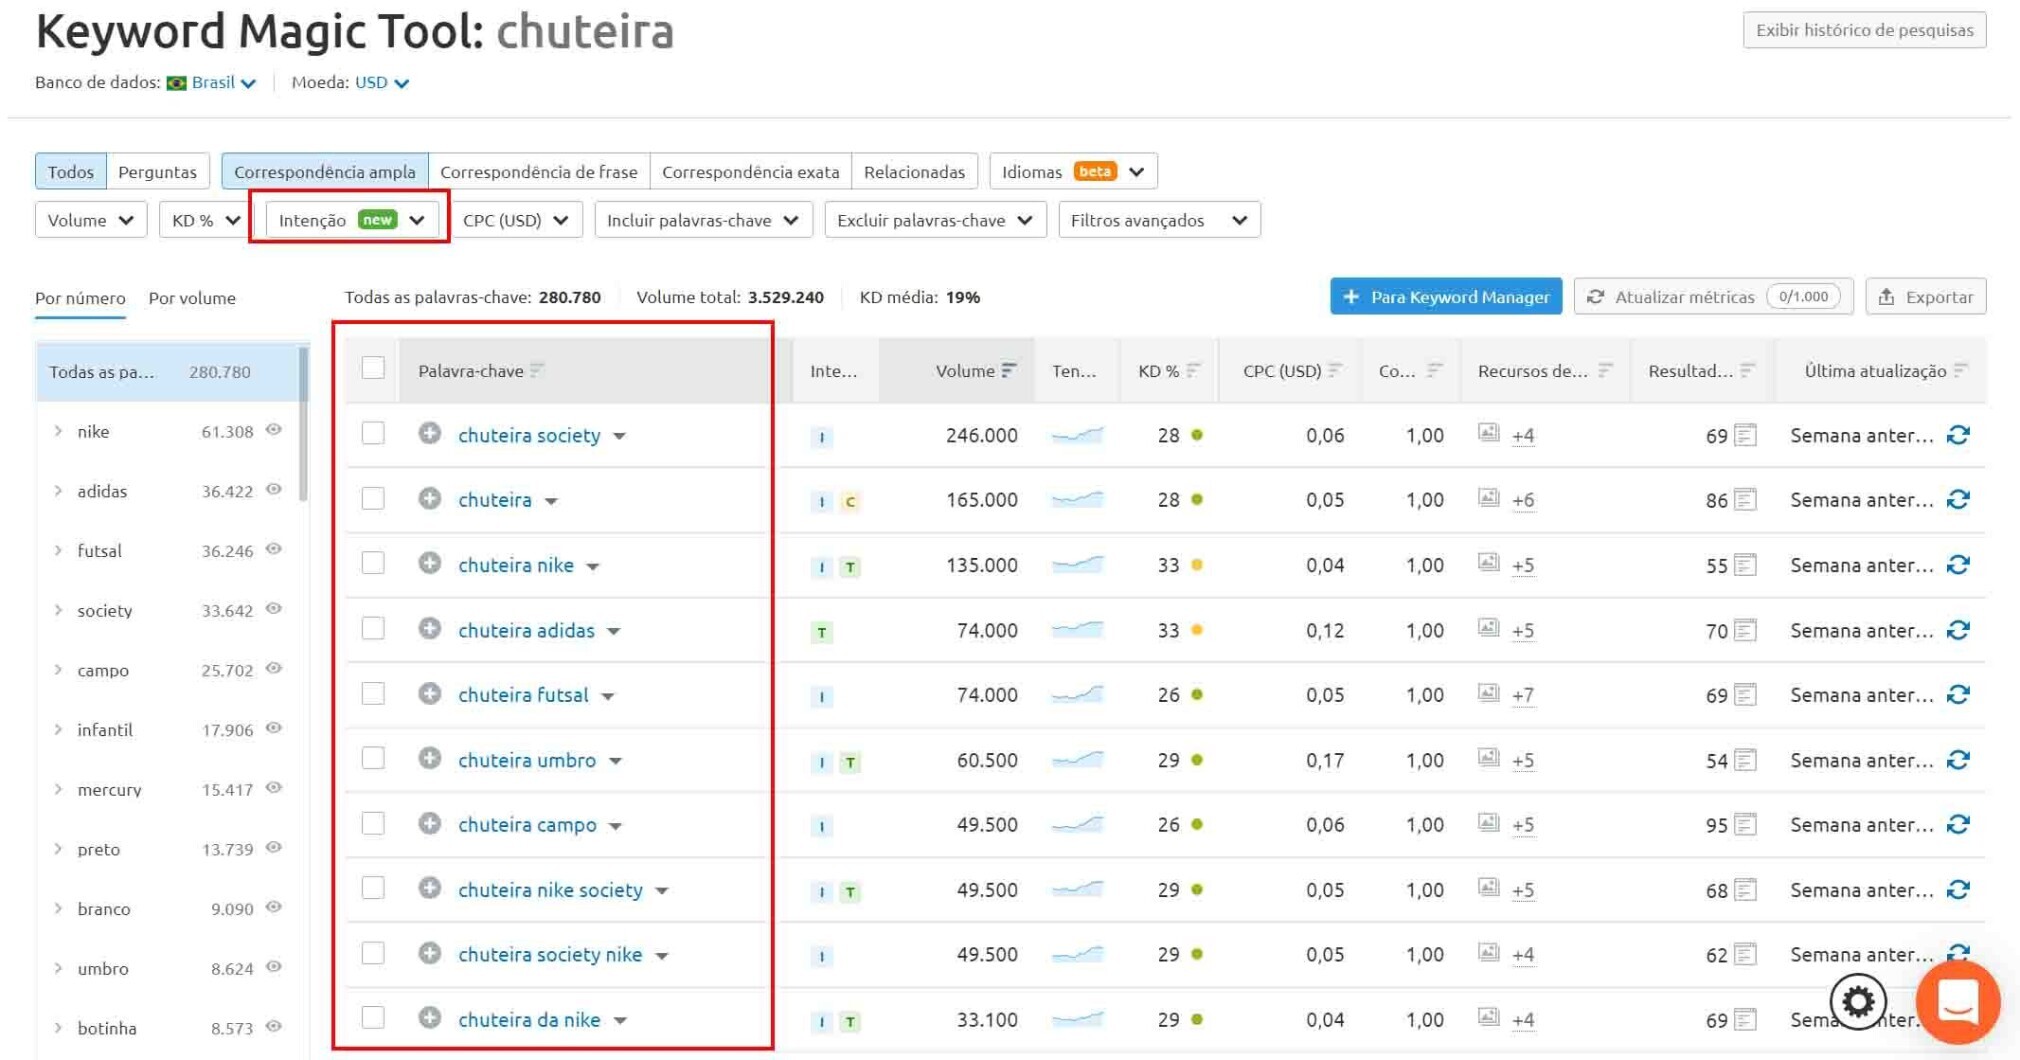This screenshot has height=1060, width=2020.
Task: Switch to the Perguntas tab
Action: (156, 171)
